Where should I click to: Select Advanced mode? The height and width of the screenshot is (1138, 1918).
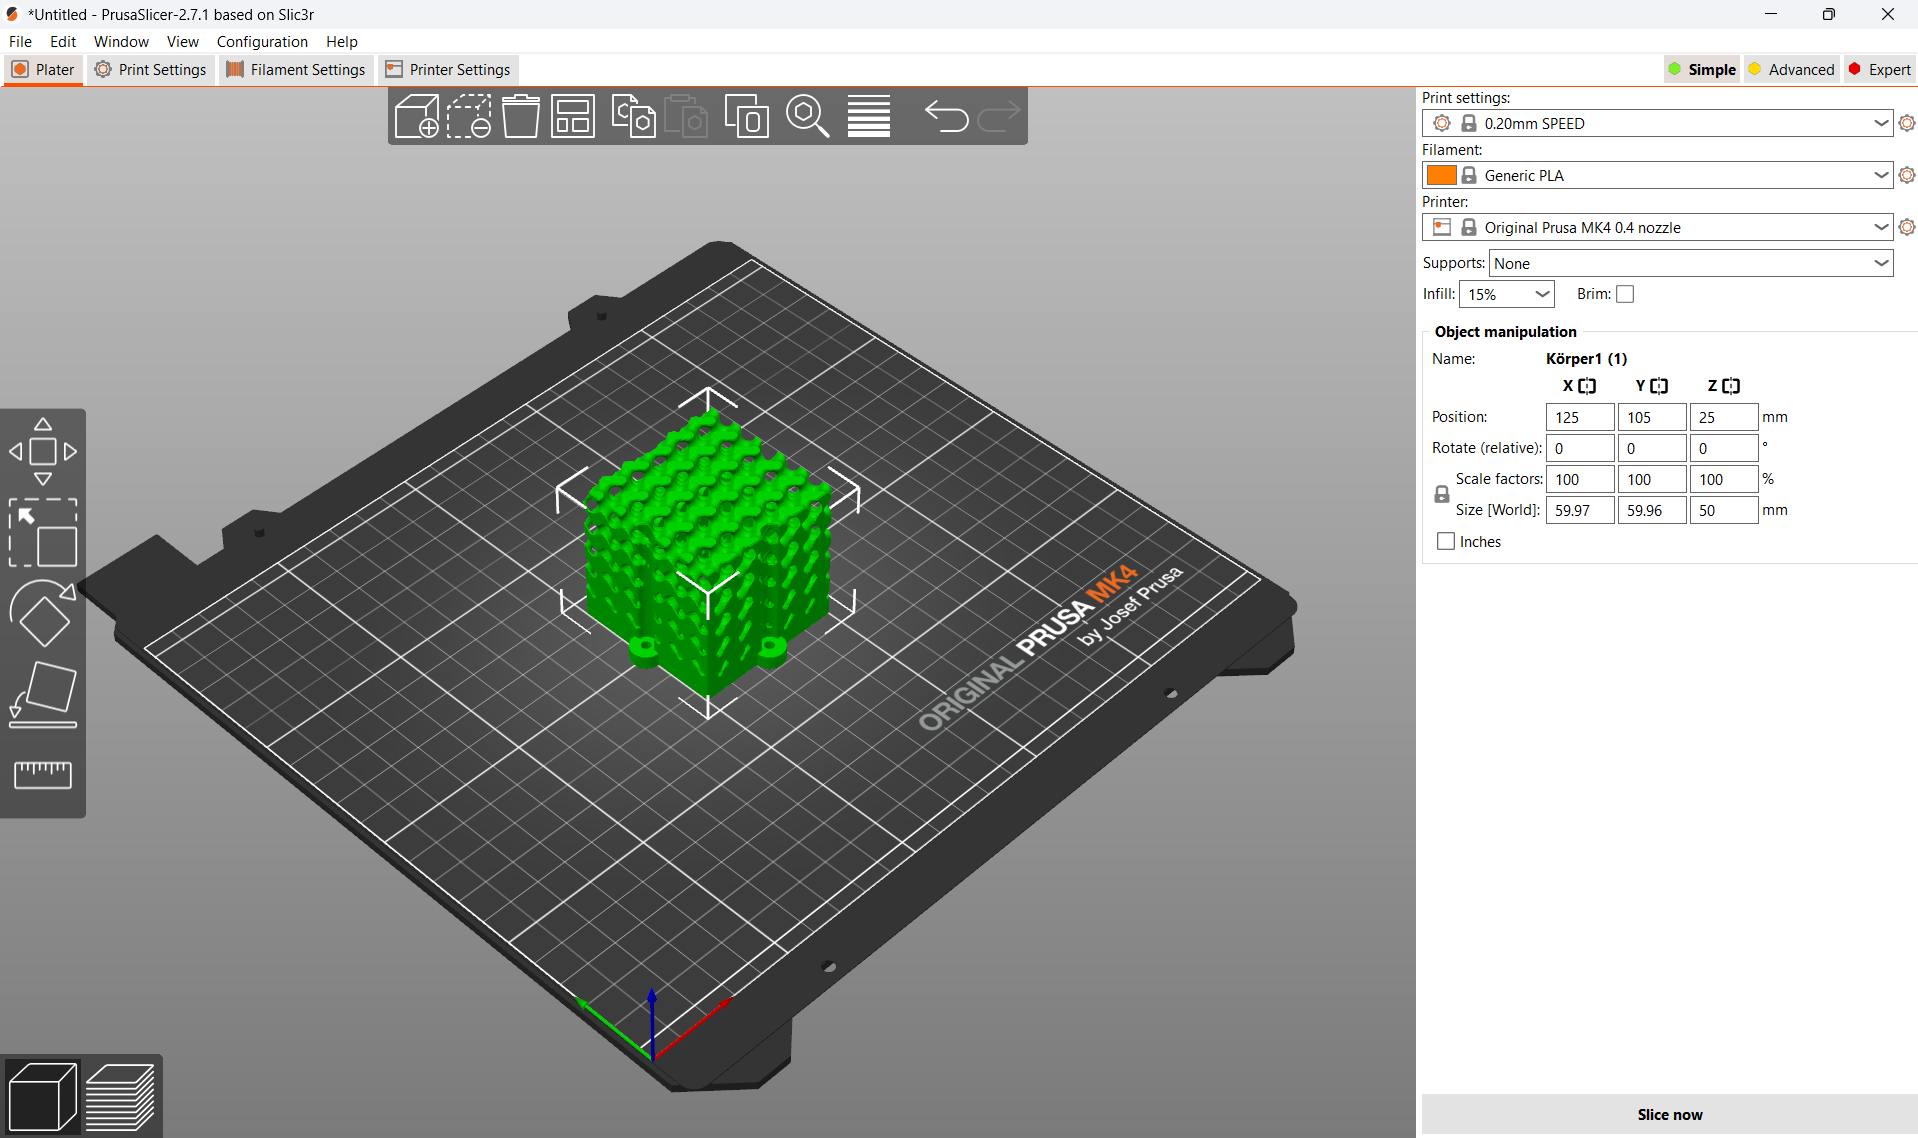pos(1791,69)
